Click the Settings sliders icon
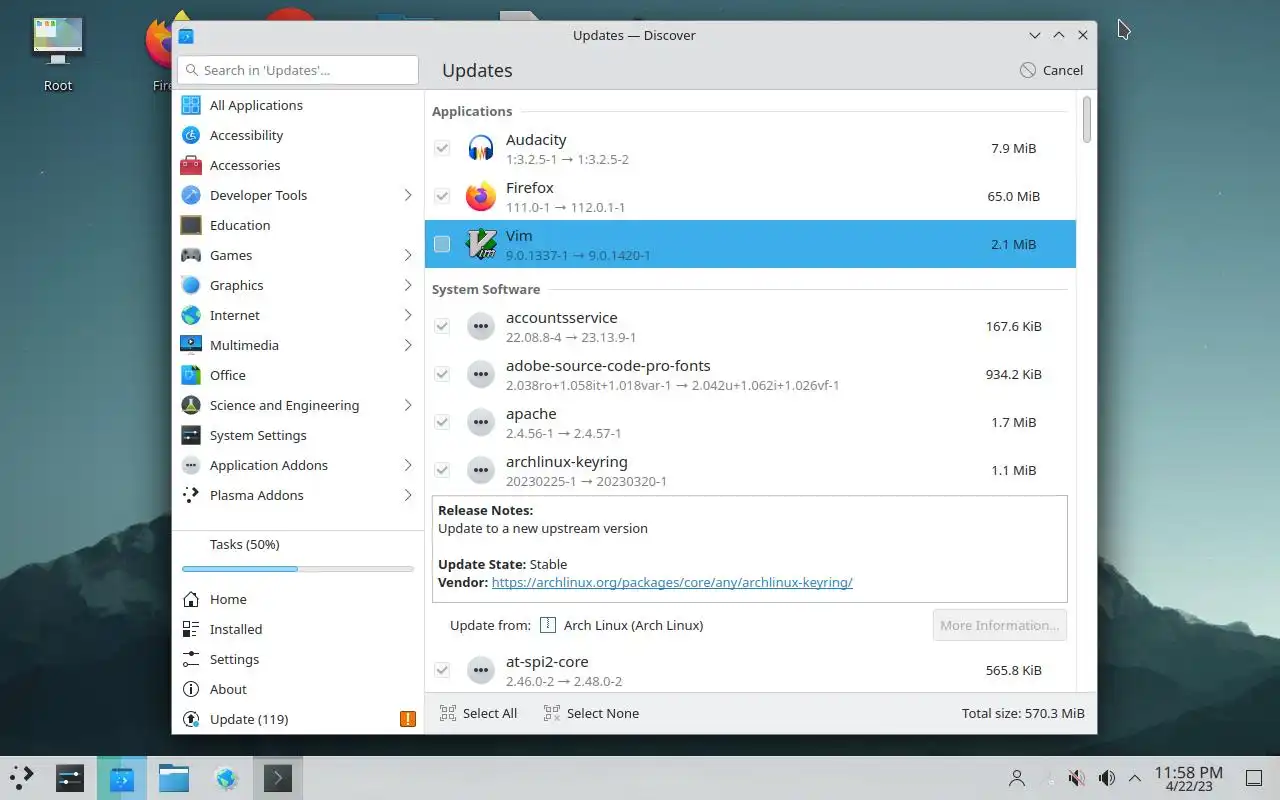 tap(191, 659)
